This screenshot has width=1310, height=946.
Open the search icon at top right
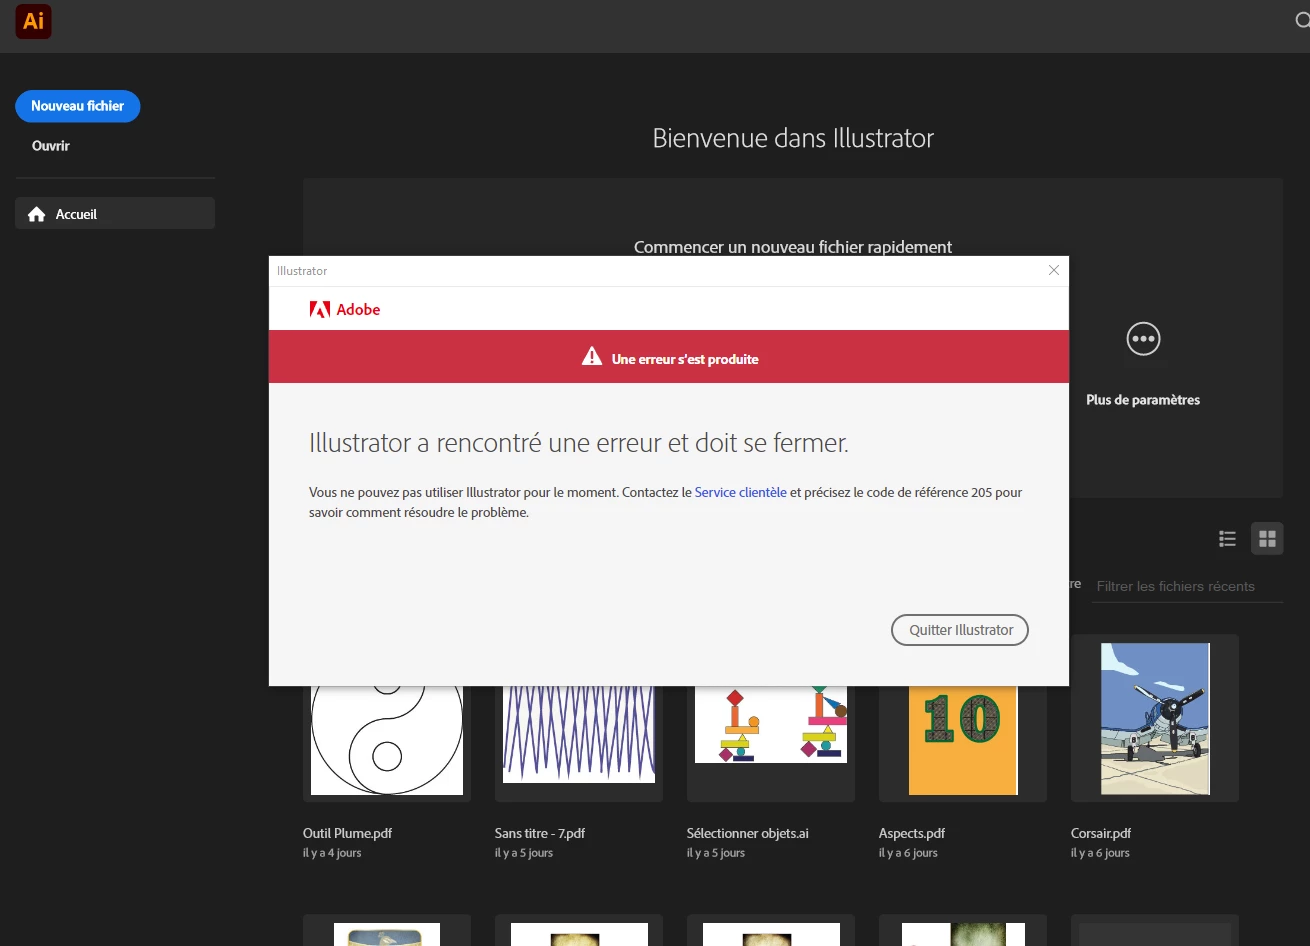1302,20
